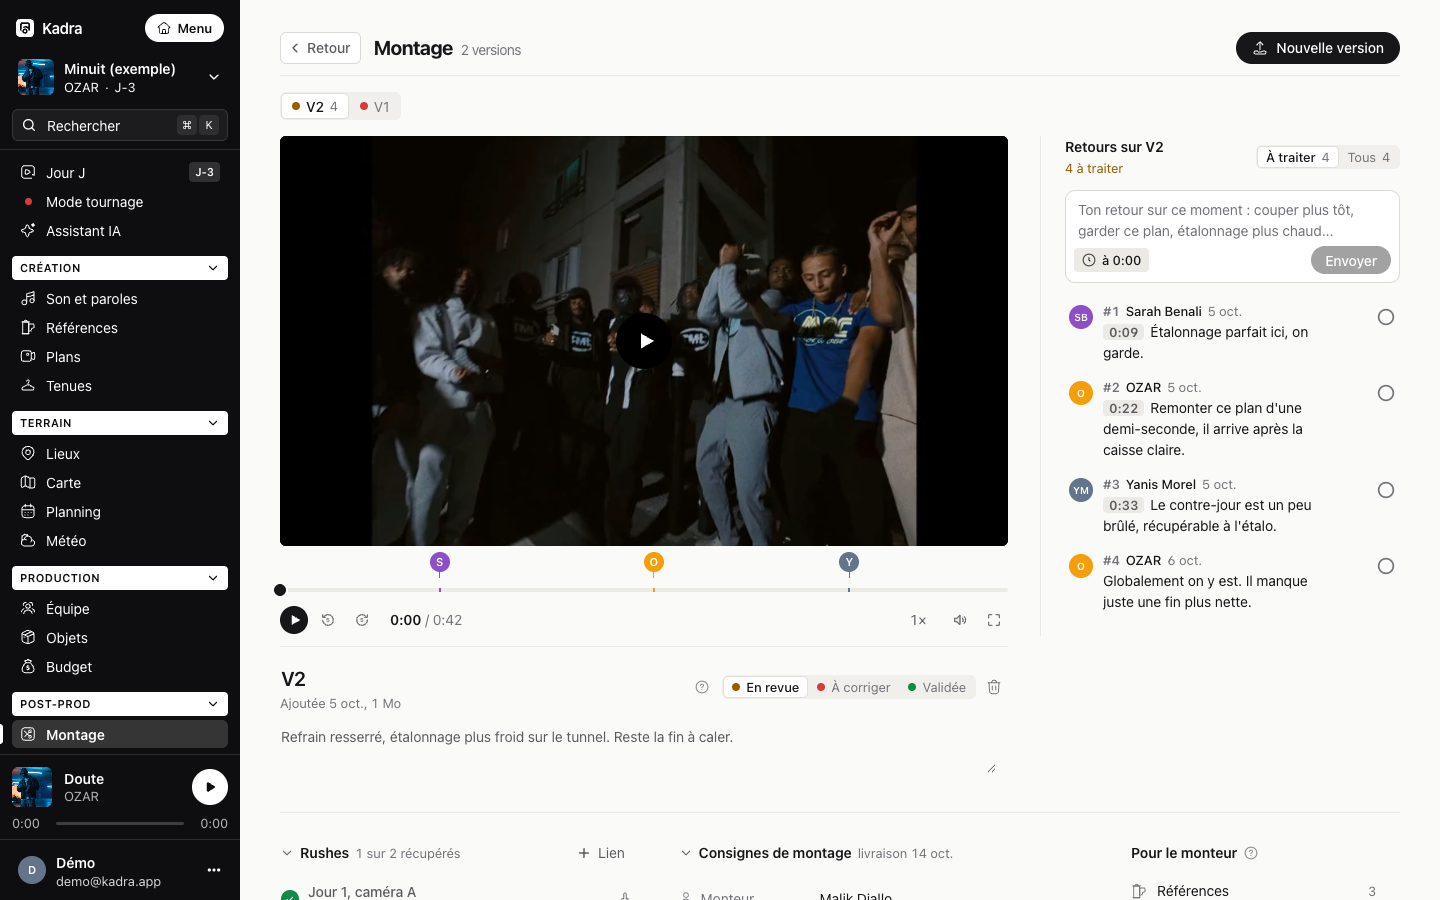Send the comment with Envoyer

pos(1351,260)
